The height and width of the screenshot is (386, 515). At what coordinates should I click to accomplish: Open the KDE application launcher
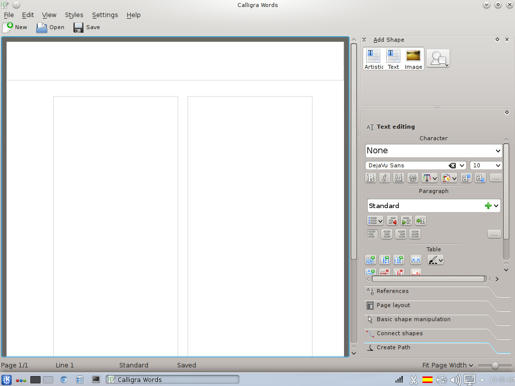(6, 380)
